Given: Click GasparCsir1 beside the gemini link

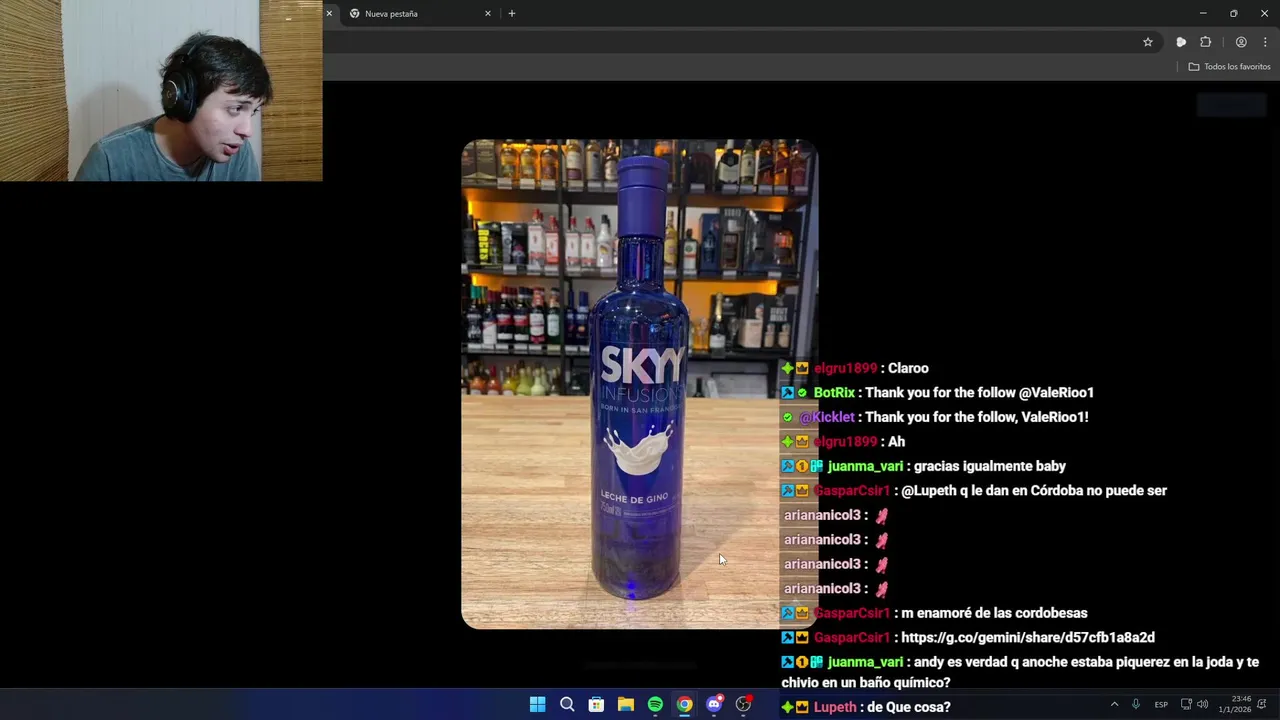Looking at the screenshot, I should pos(851,637).
